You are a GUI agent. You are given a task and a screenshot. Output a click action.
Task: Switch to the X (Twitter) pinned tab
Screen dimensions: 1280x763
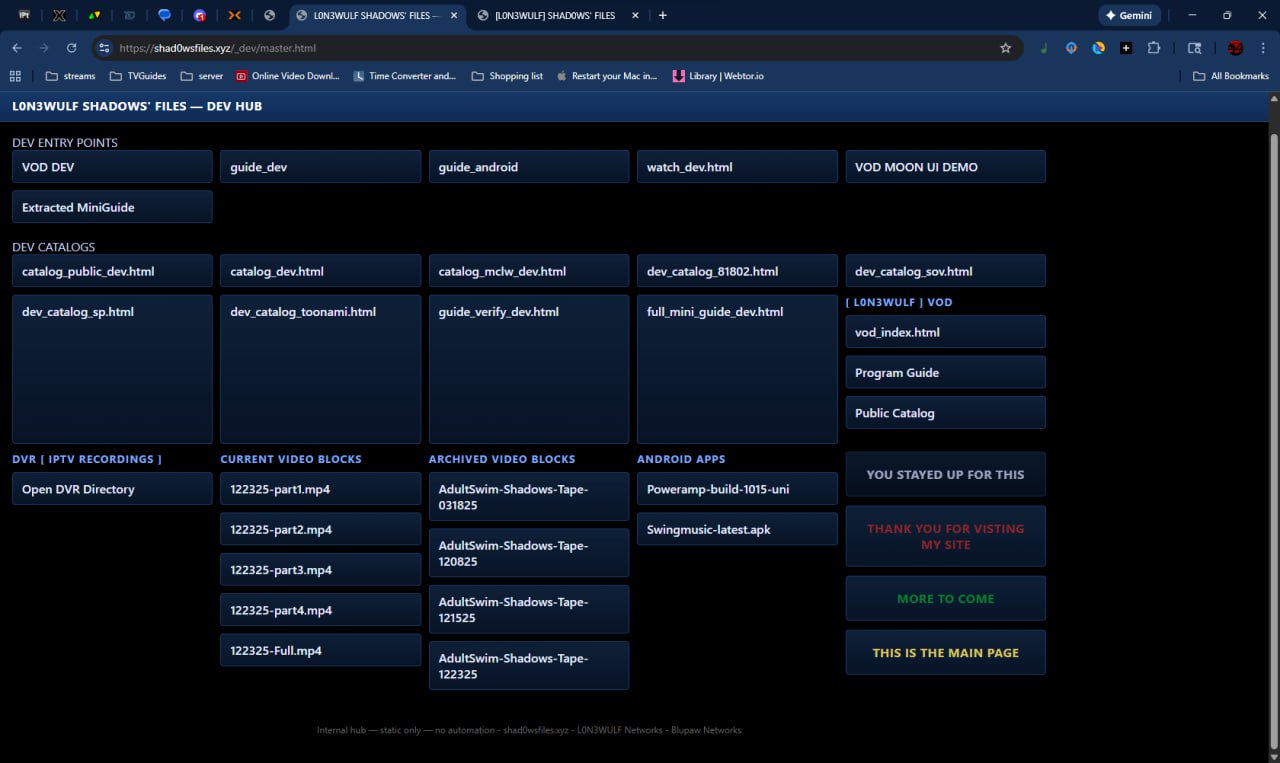59,15
